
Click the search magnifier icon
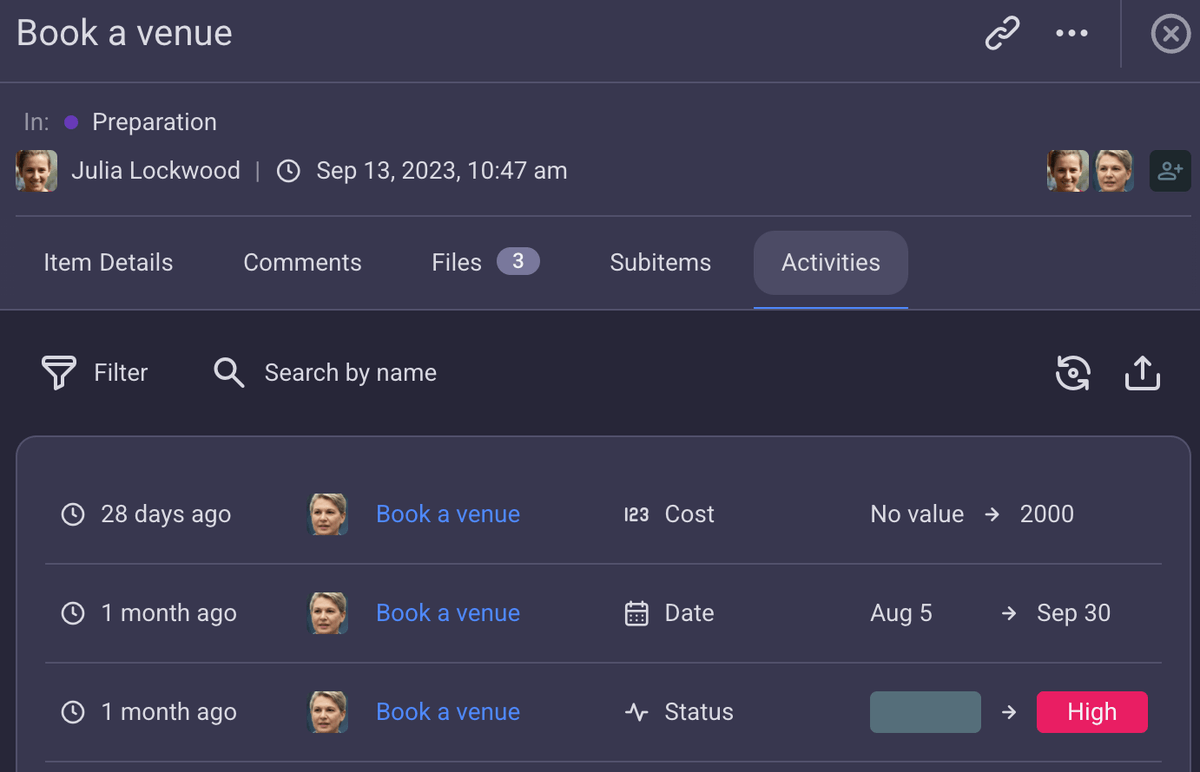point(228,372)
